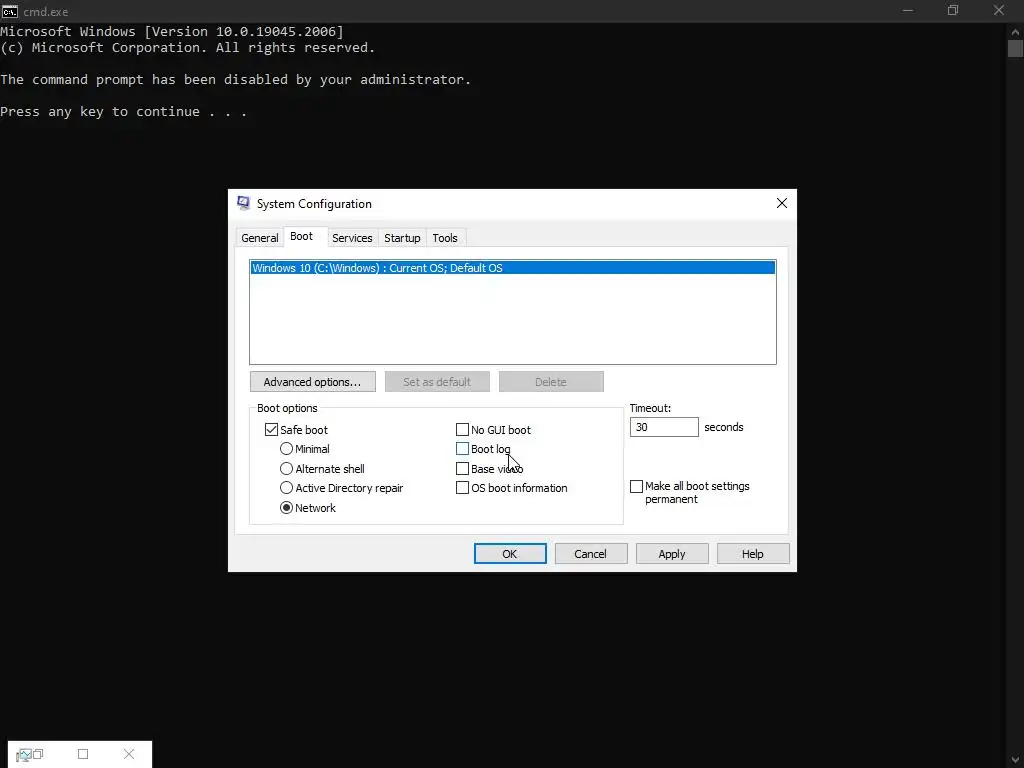
Task: Tick the Boot log checkbox
Action: pyautogui.click(x=462, y=449)
